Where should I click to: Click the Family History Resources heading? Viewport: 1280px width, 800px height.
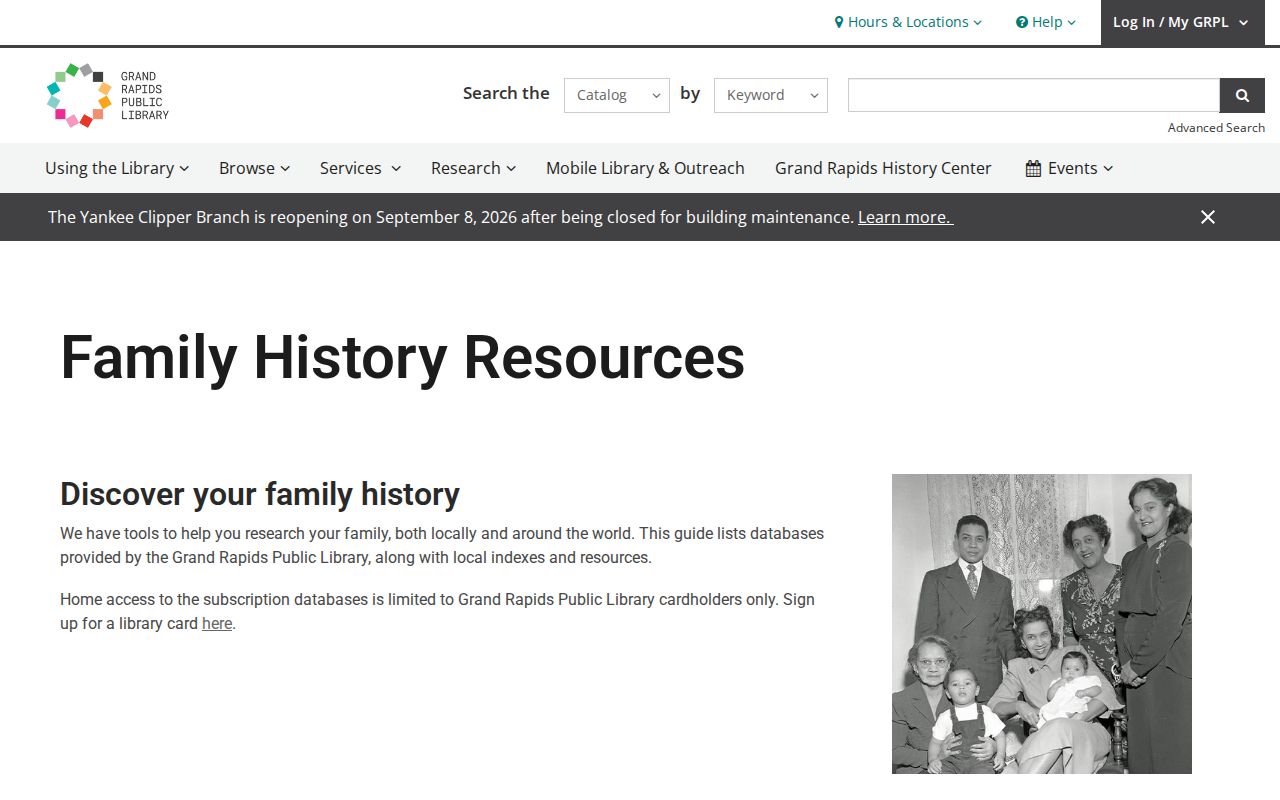402,357
